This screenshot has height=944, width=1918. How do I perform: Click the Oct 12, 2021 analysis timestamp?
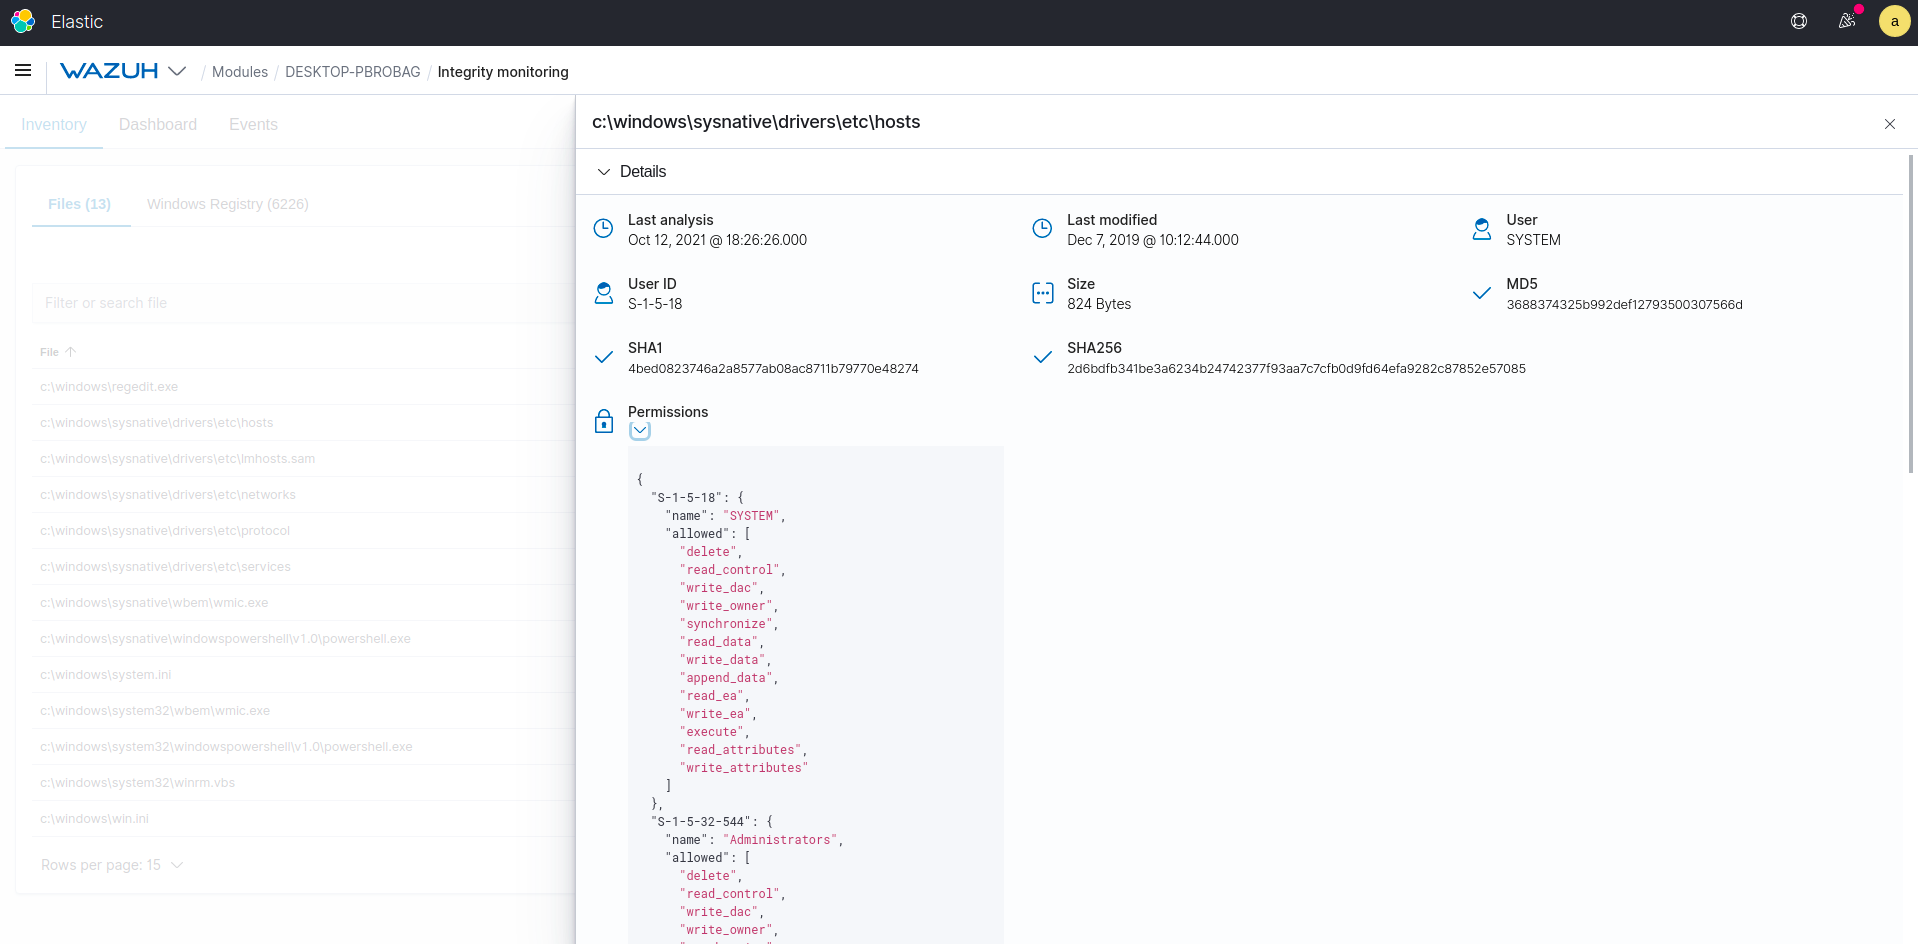pyautogui.click(x=717, y=240)
